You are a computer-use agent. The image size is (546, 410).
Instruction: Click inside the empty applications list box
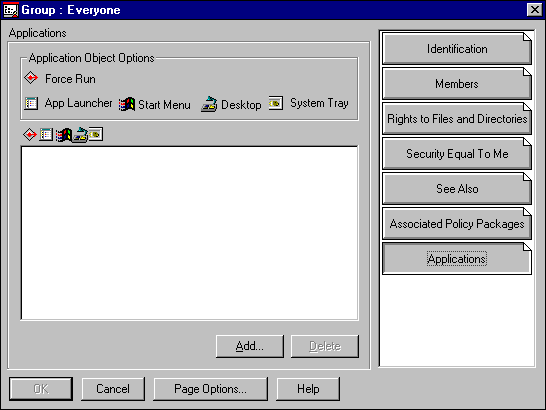pyautogui.click(x=189, y=233)
